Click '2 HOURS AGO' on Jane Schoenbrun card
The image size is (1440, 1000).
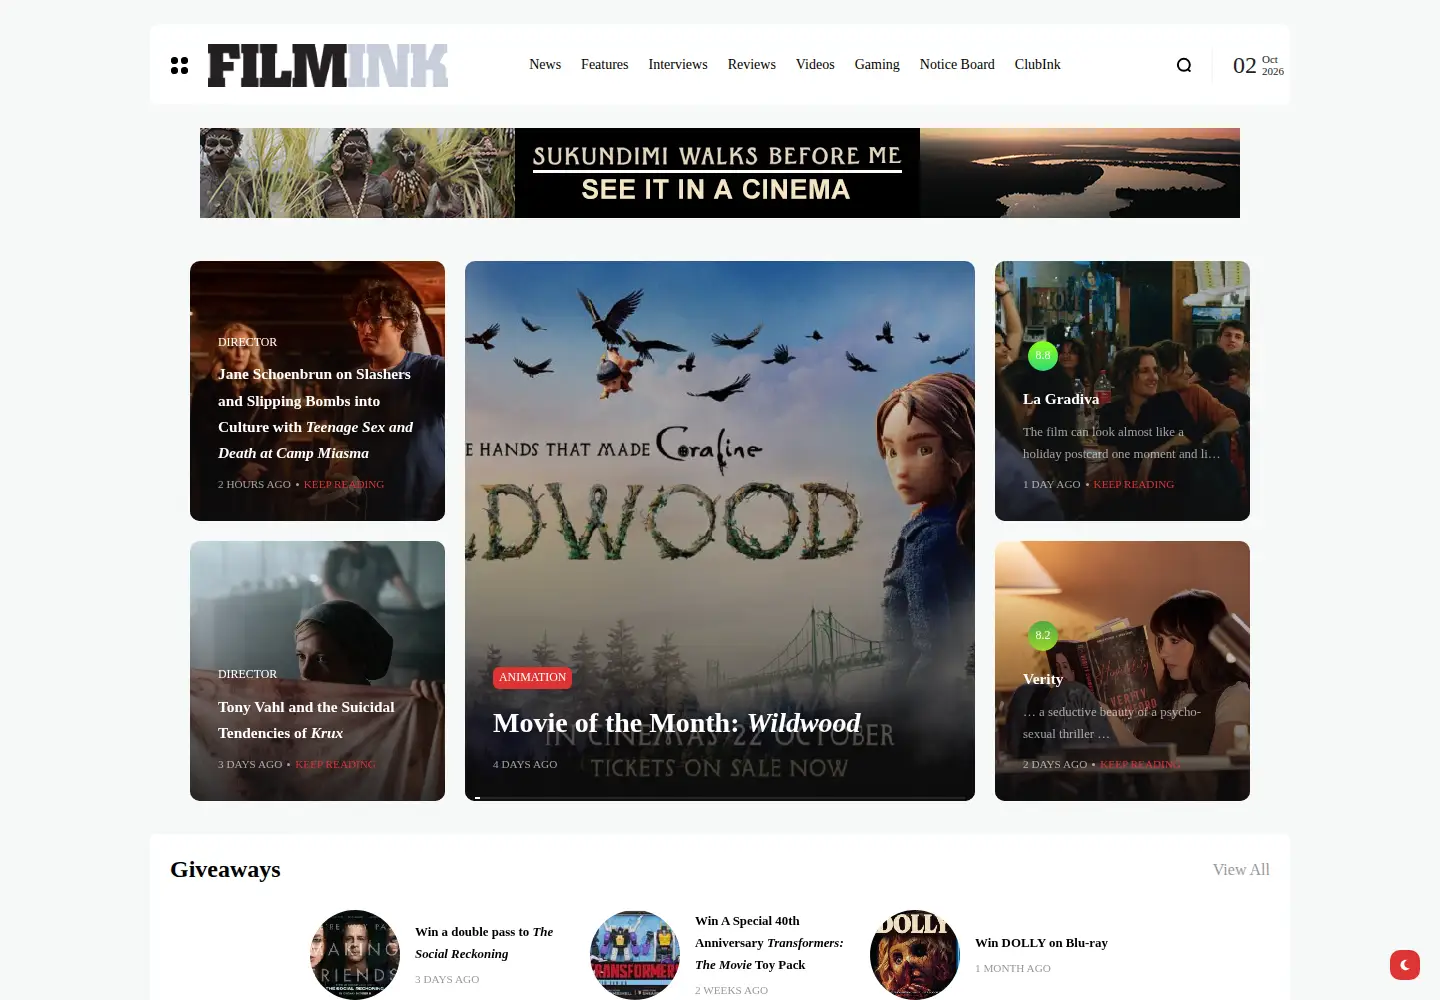click(x=254, y=484)
